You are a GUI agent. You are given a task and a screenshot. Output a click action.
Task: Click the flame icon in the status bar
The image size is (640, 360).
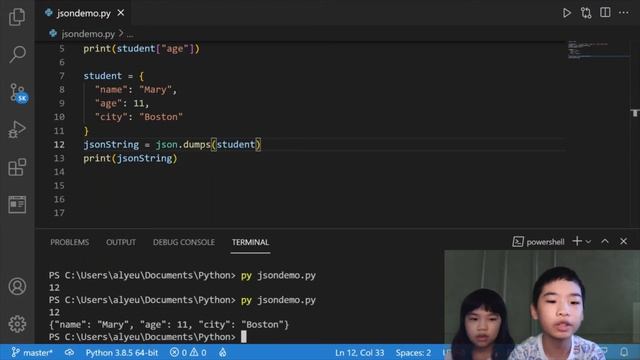(222, 353)
